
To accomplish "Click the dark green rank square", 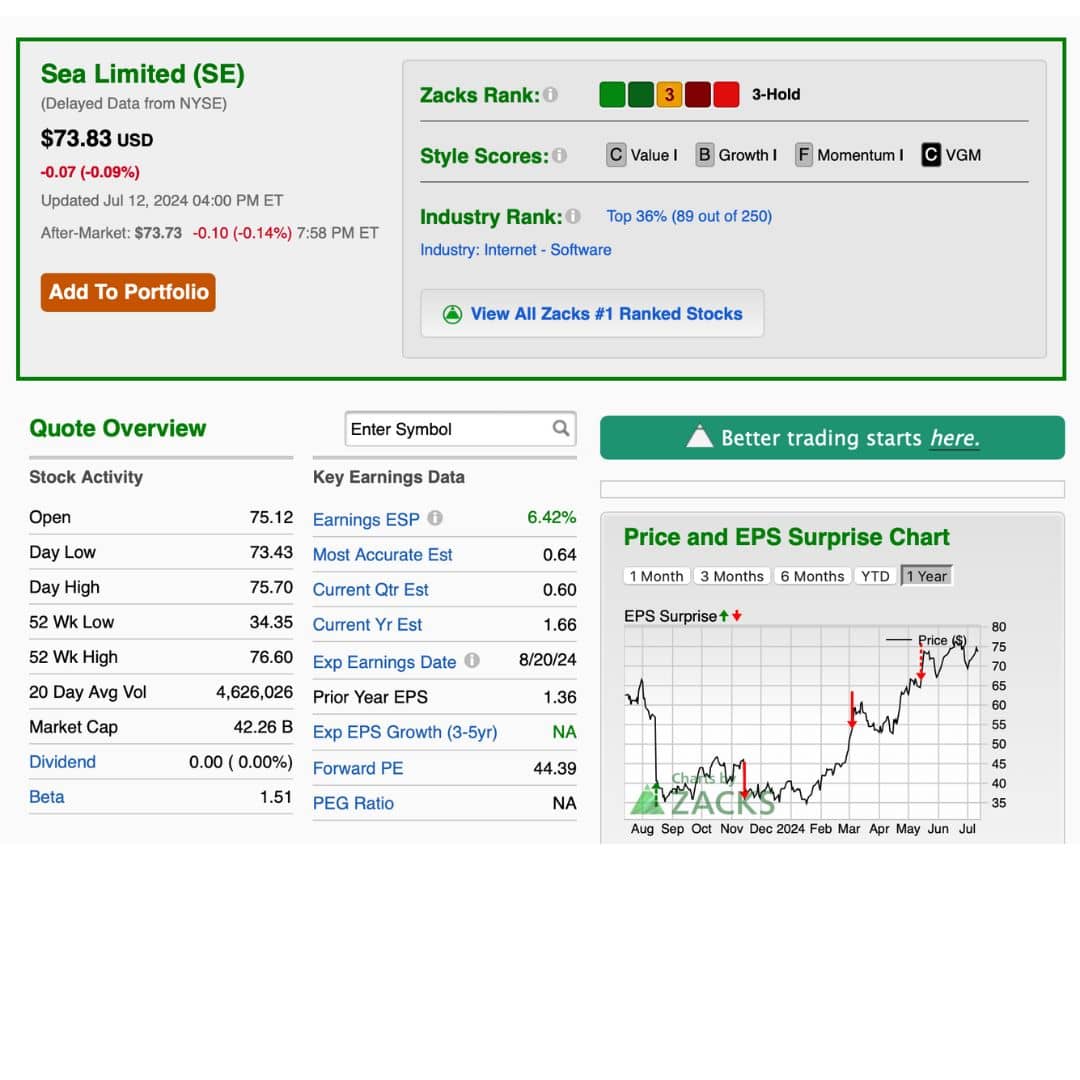I will coord(641,94).
